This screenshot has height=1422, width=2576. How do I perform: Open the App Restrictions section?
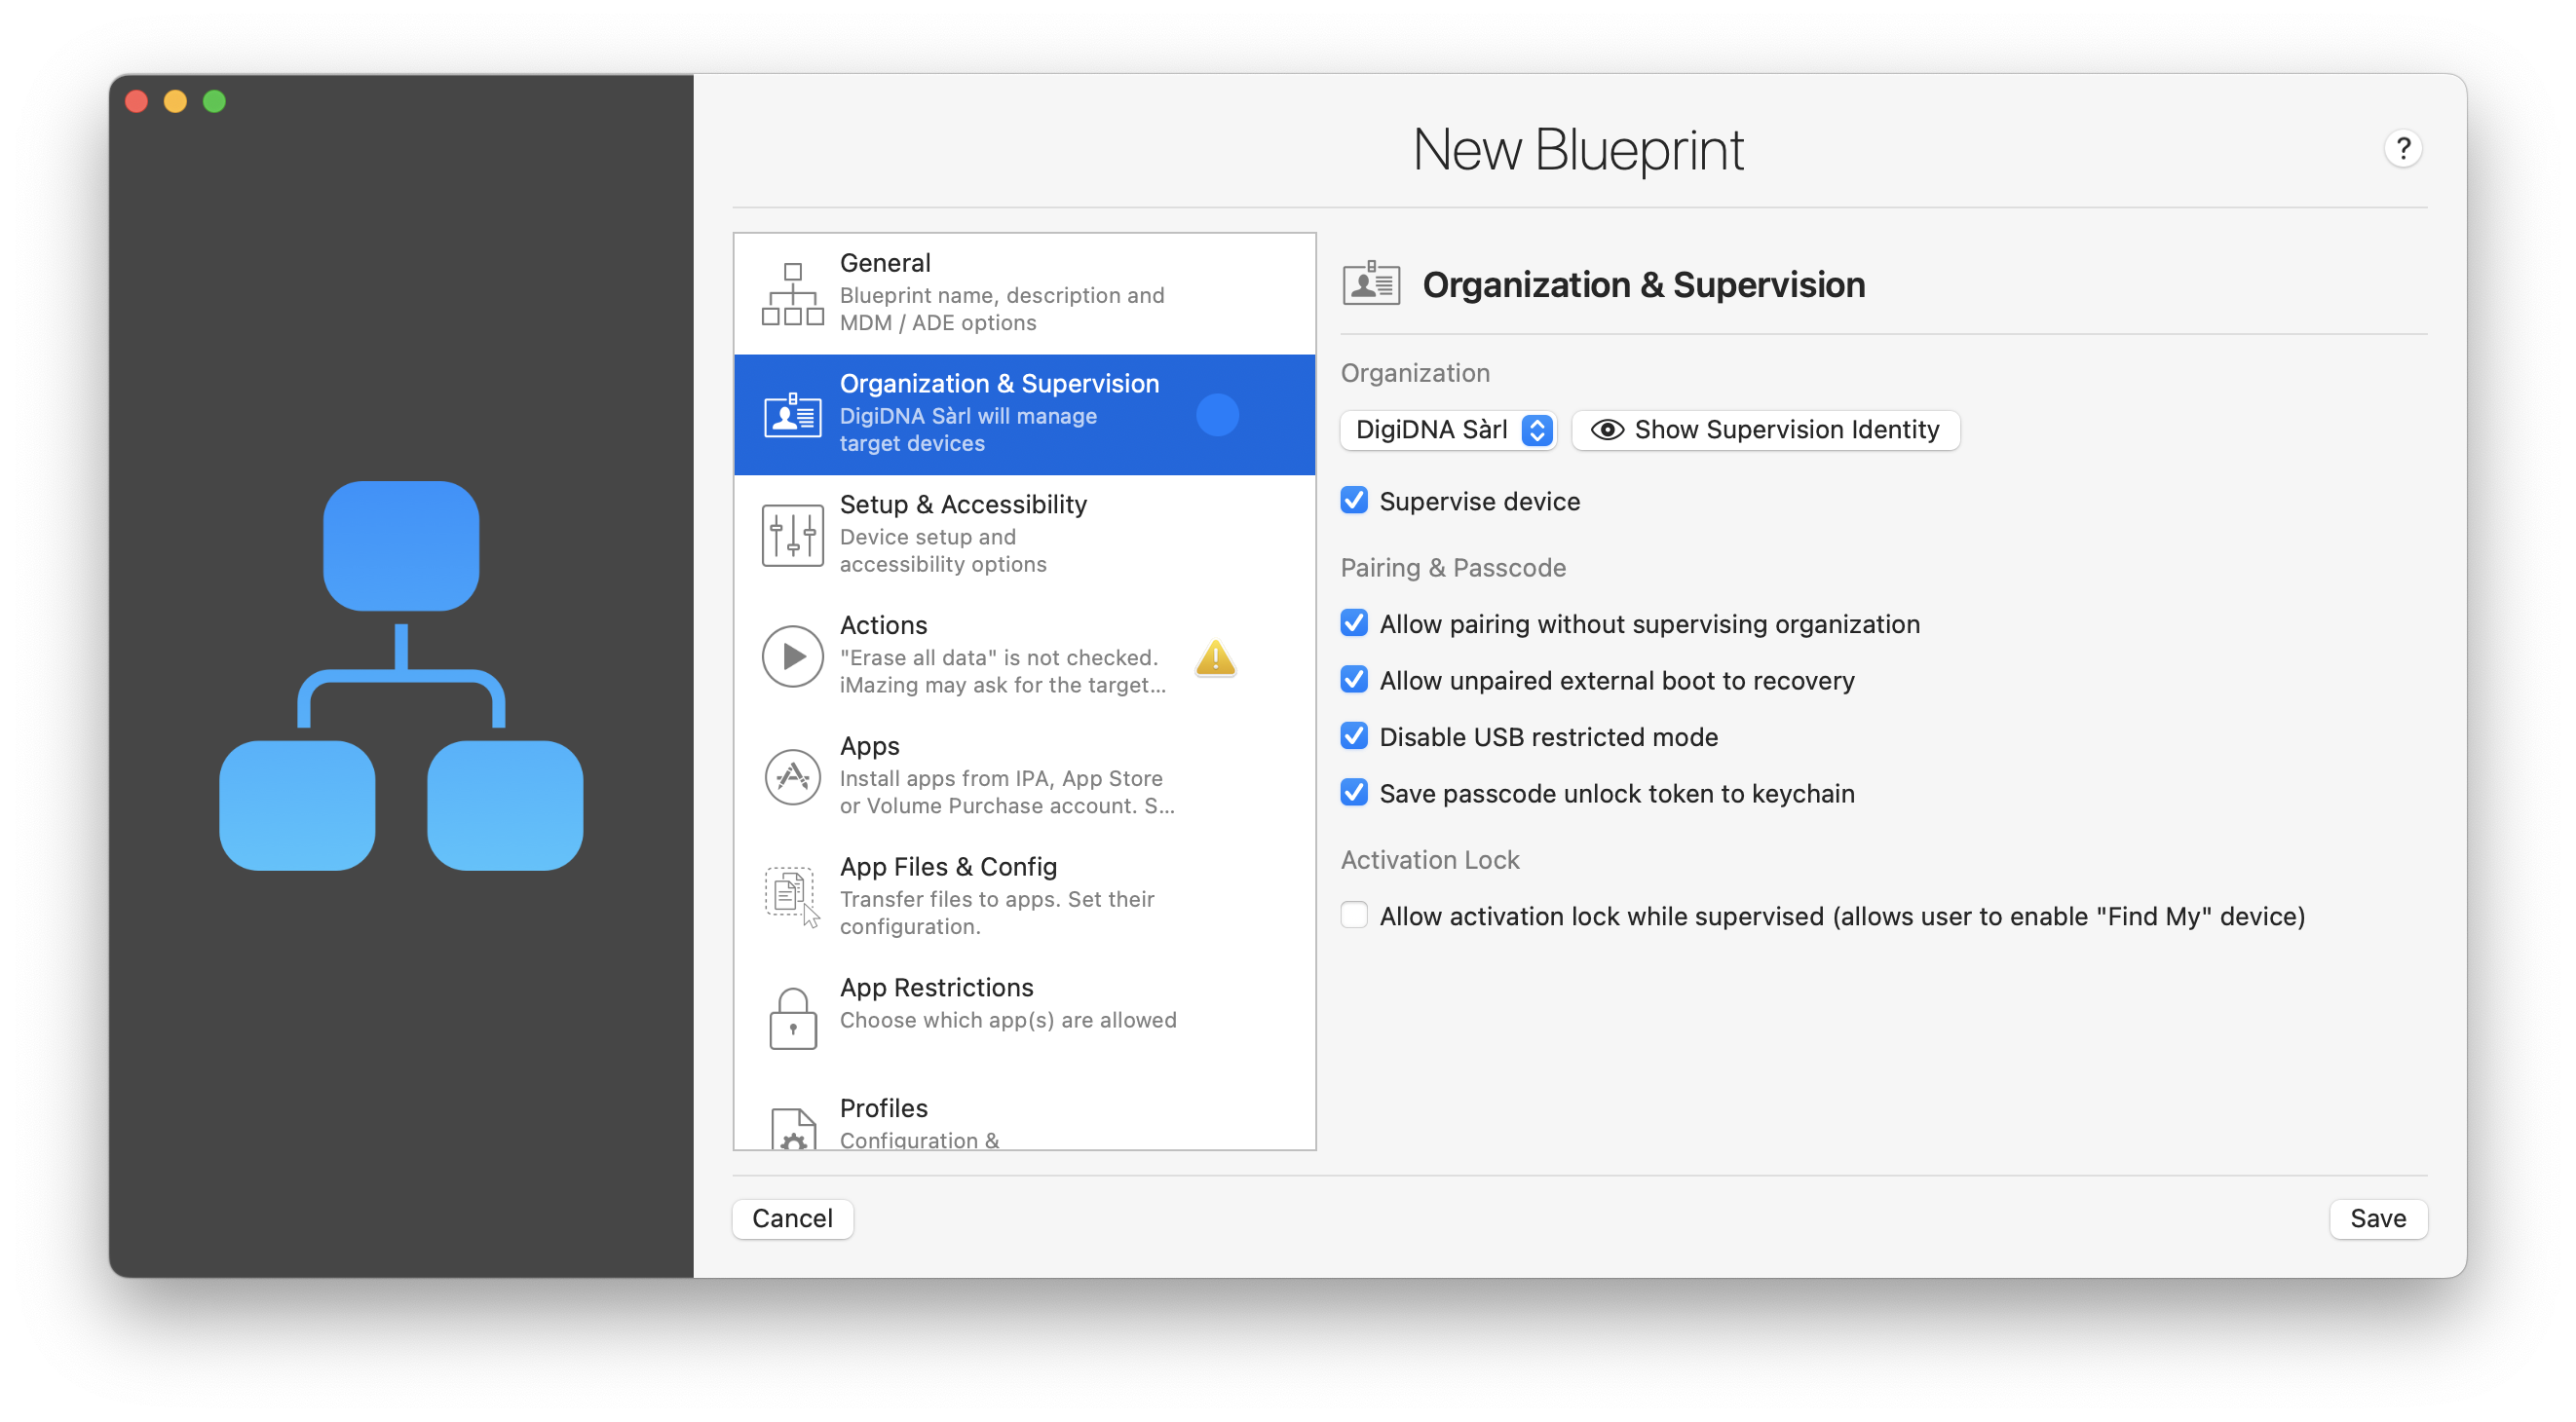[1024, 1018]
